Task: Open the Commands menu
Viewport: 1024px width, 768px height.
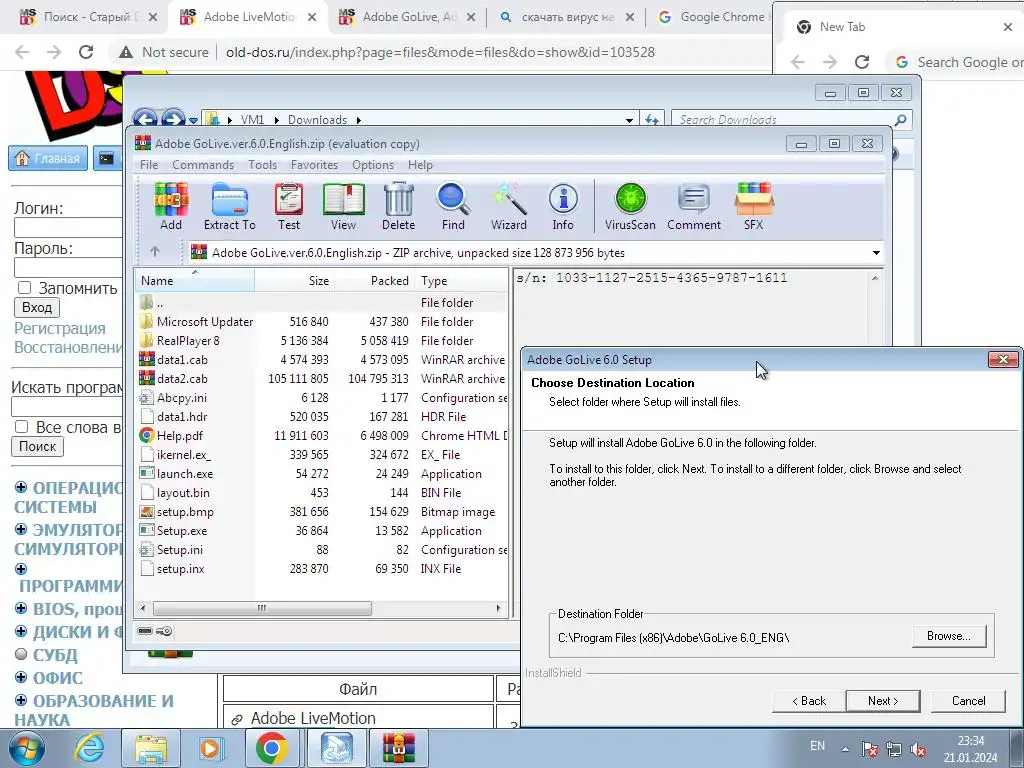Action: 203,165
